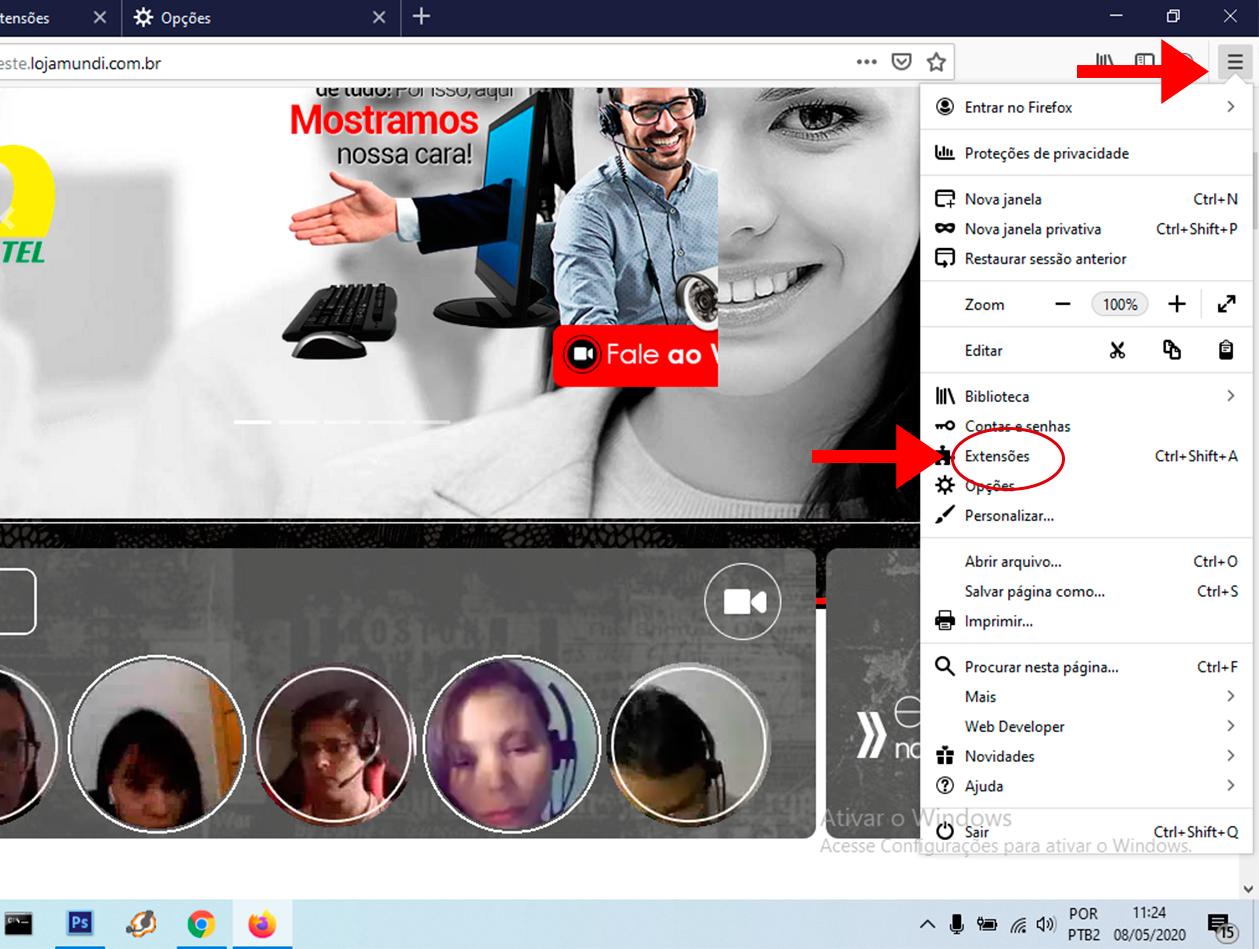Screen dimensions: 1259x949
Task: Click the Paste clipboard icon
Action: tap(1226, 351)
